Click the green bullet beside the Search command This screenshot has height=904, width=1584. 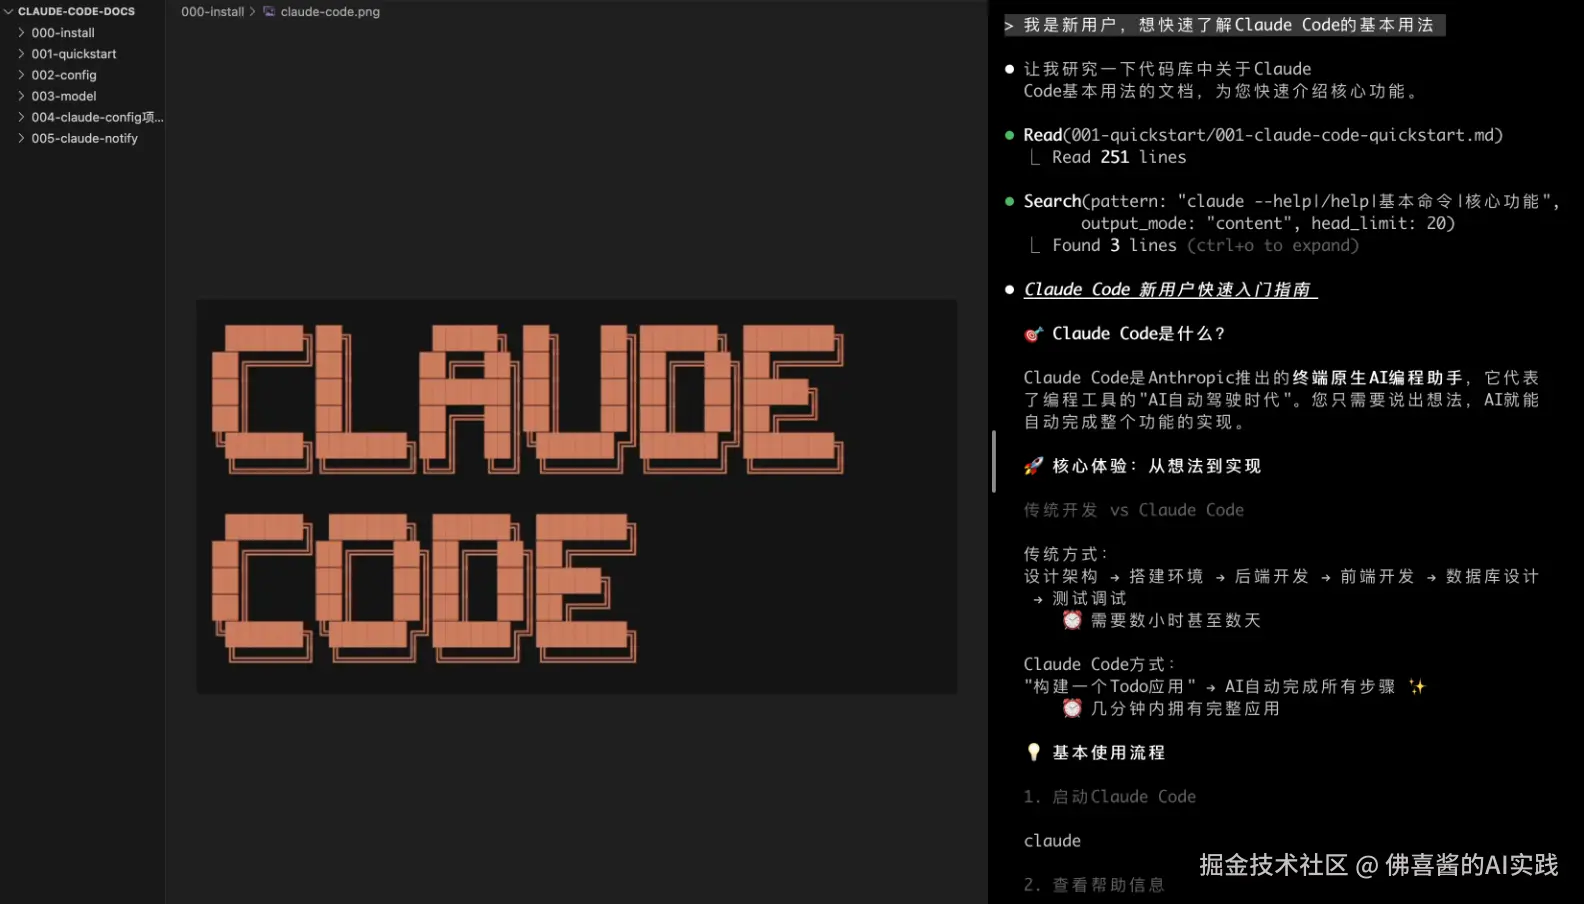[1009, 201]
